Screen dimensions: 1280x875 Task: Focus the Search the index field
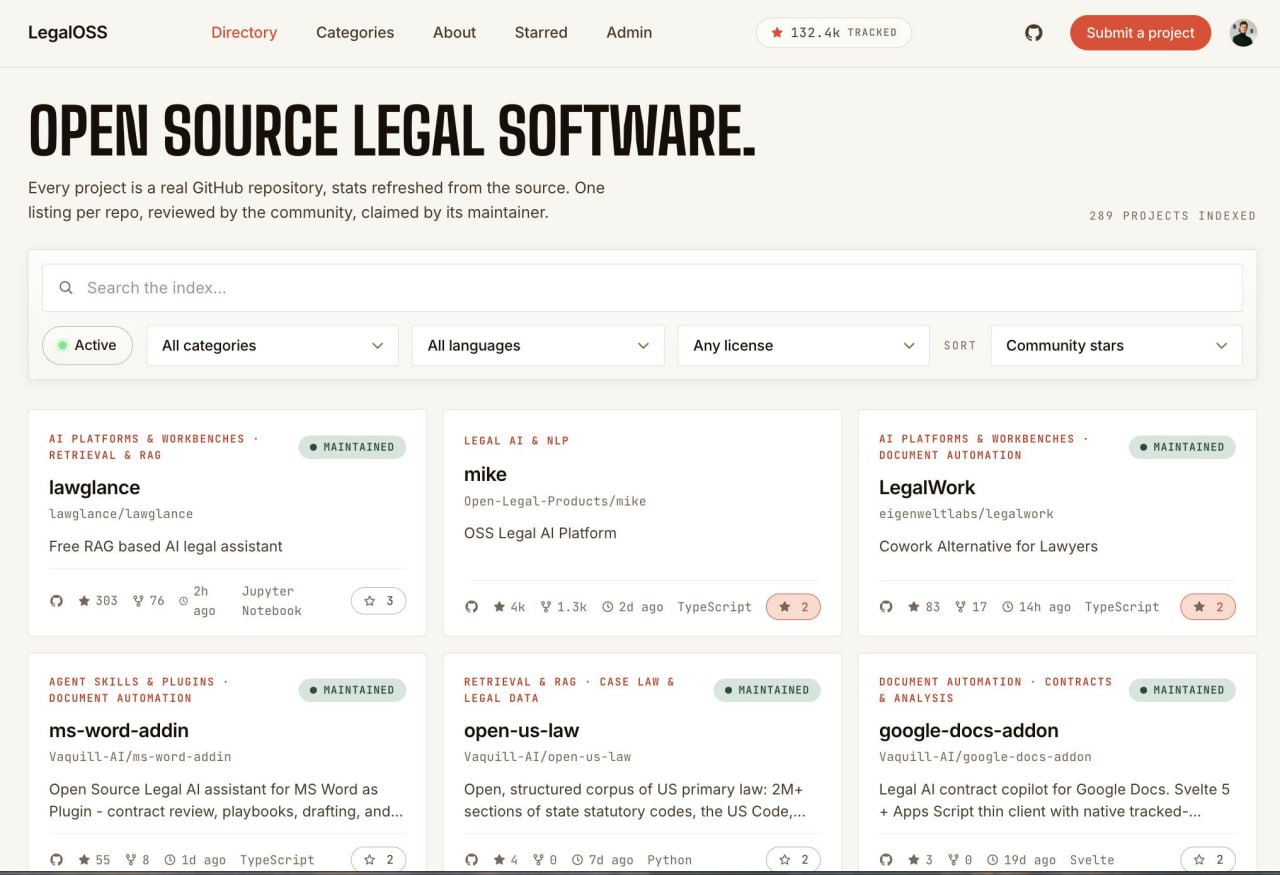(x=642, y=288)
